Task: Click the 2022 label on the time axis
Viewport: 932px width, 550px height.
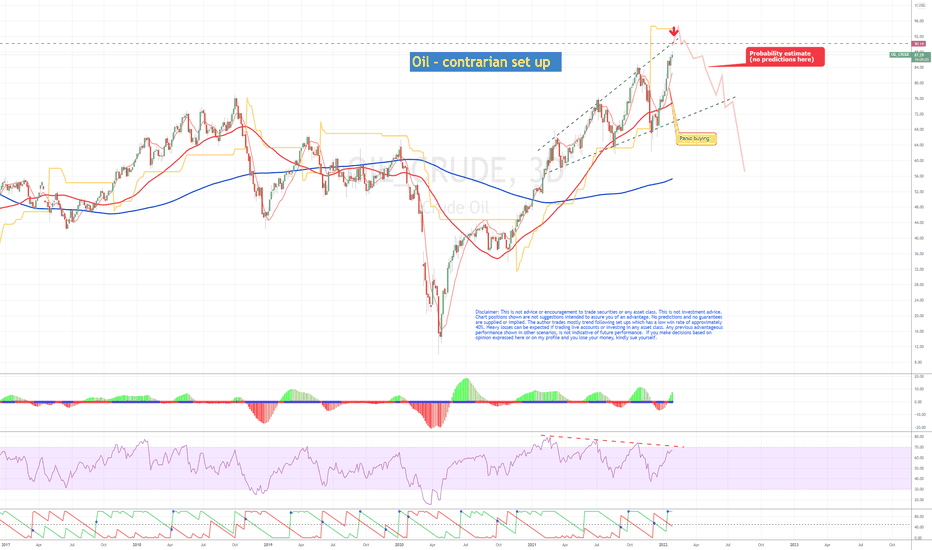Action: (x=663, y=544)
